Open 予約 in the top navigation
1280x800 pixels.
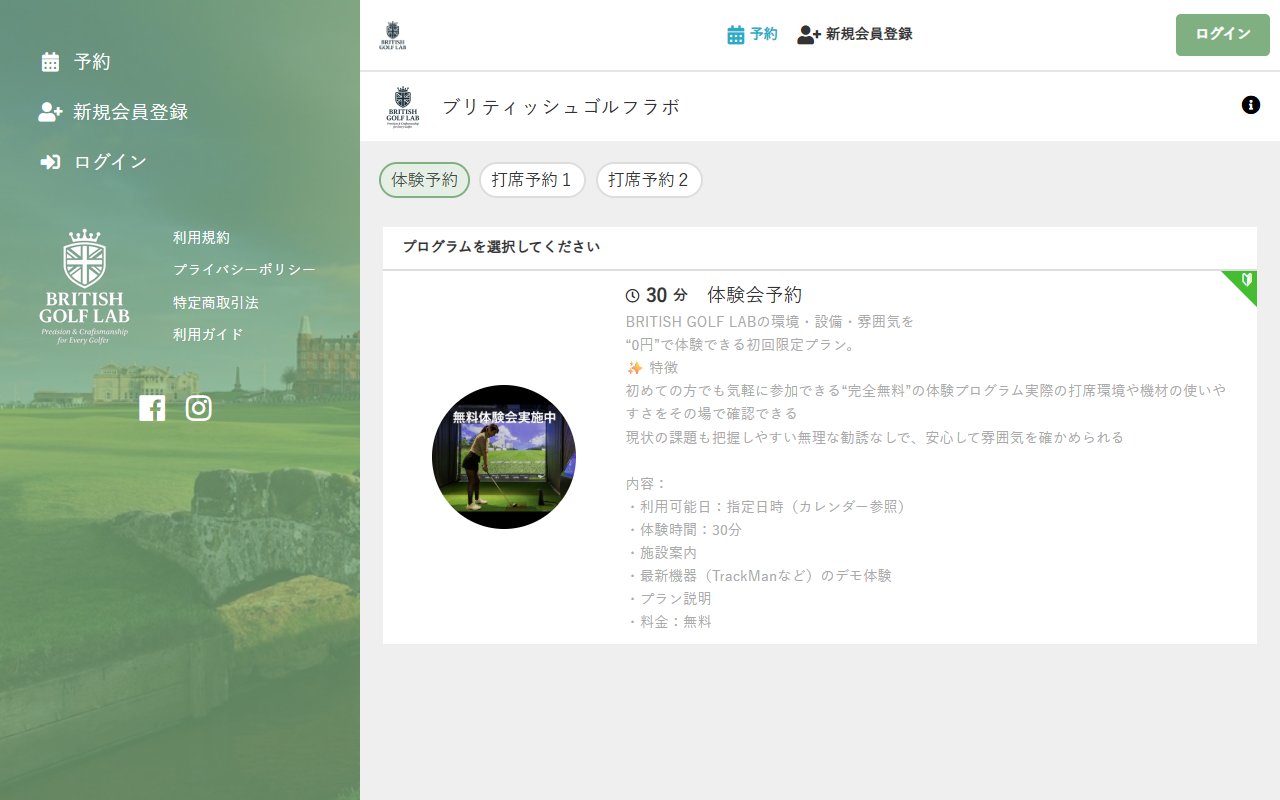[x=752, y=35]
